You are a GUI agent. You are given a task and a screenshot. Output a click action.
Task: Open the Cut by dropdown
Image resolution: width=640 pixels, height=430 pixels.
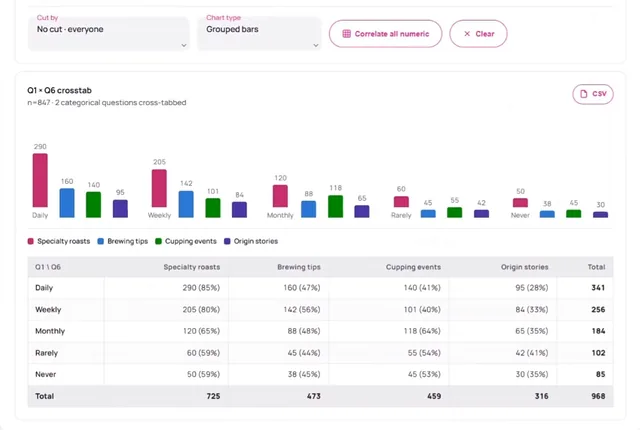[x=109, y=33]
